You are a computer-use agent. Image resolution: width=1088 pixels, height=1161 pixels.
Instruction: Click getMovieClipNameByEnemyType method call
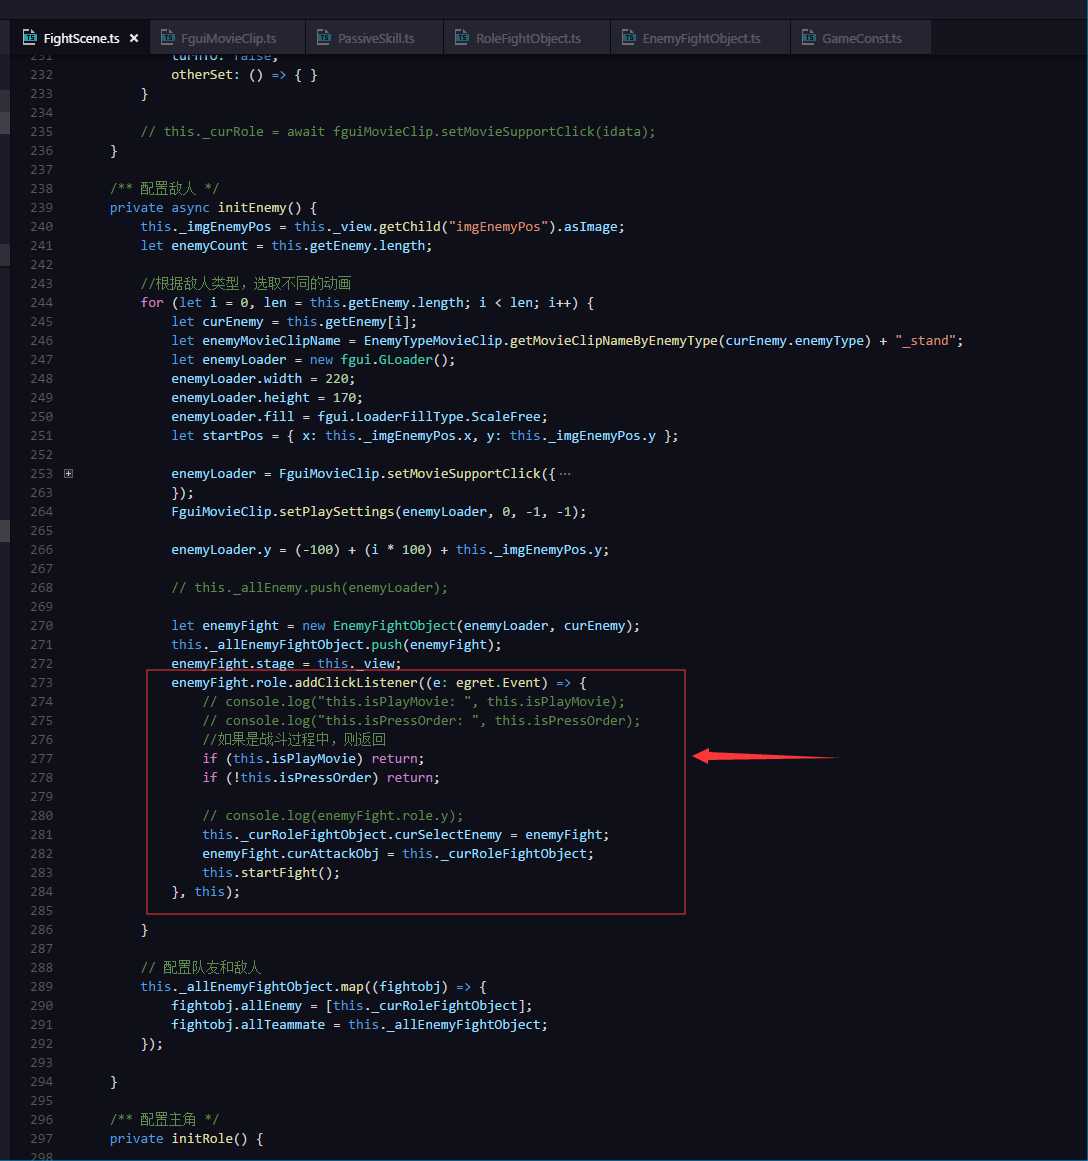[x=613, y=341]
